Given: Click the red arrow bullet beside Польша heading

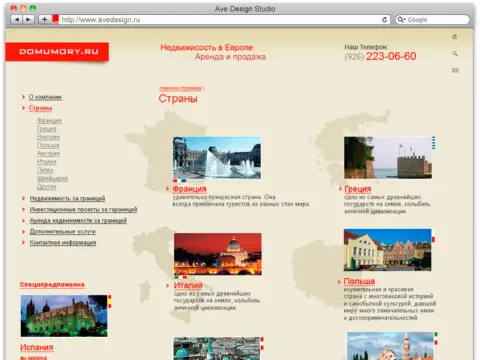Looking at the screenshot, I should point(339,282).
